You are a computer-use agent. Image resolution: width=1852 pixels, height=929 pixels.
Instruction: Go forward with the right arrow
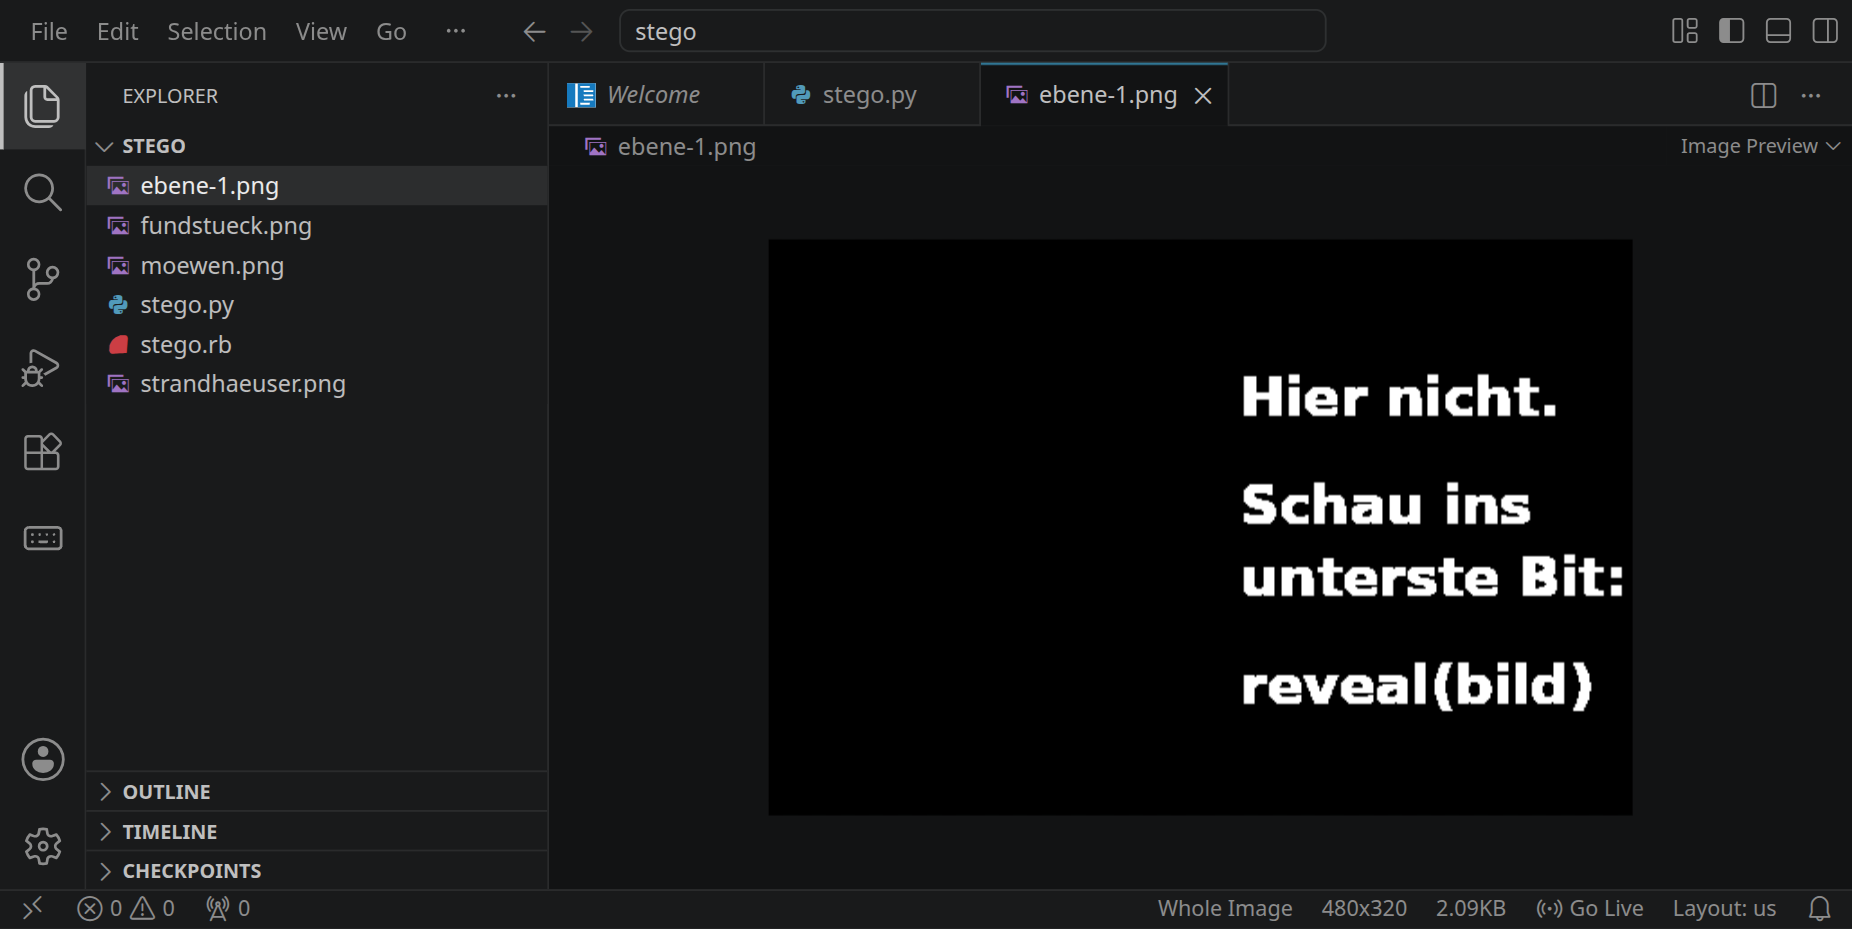(x=581, y=32)
